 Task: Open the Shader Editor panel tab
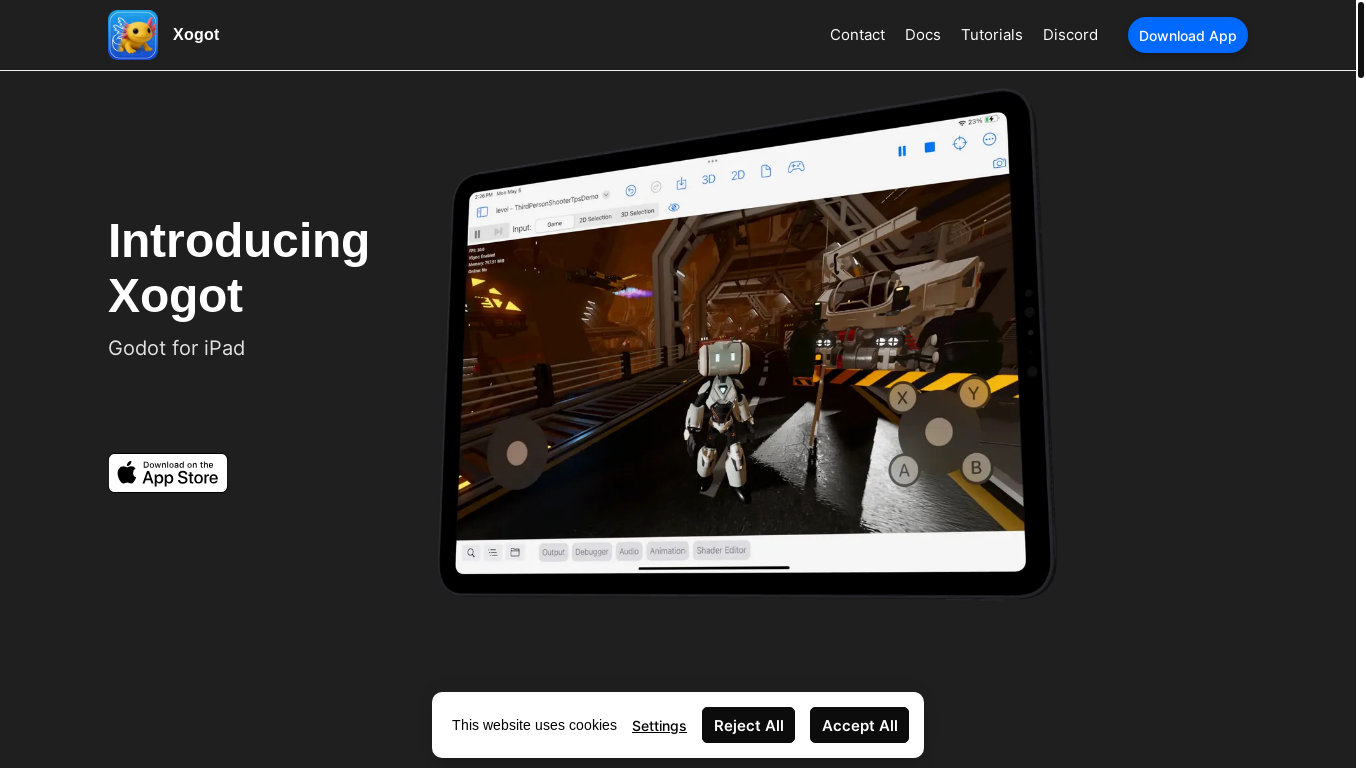click(x=721, y=550)
